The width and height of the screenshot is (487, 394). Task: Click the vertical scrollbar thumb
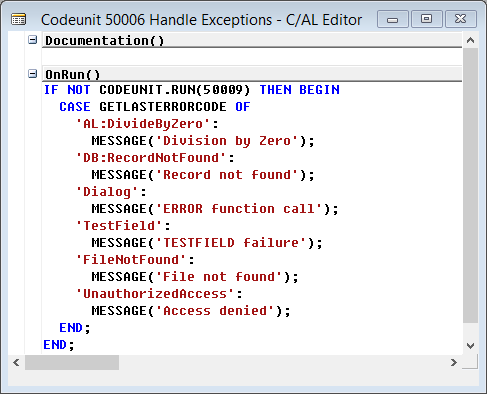(x=470, y=185)
